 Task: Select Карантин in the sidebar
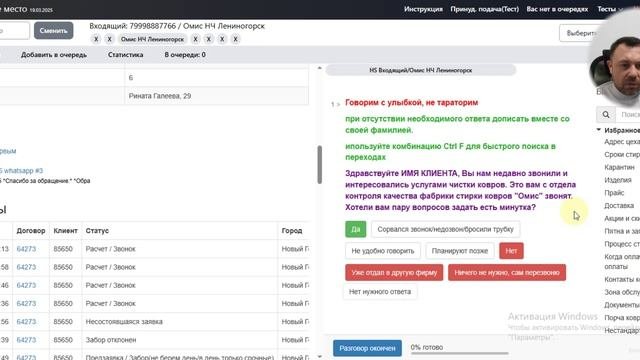point(619,167)
